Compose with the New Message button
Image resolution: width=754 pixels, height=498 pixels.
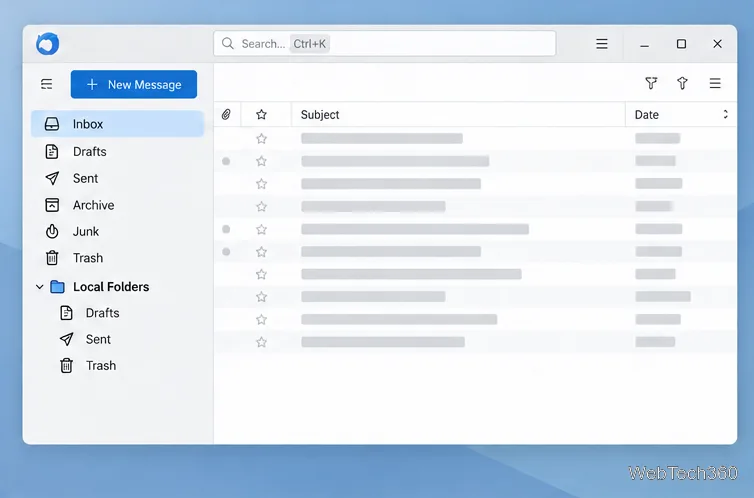[x=134, y=85]
